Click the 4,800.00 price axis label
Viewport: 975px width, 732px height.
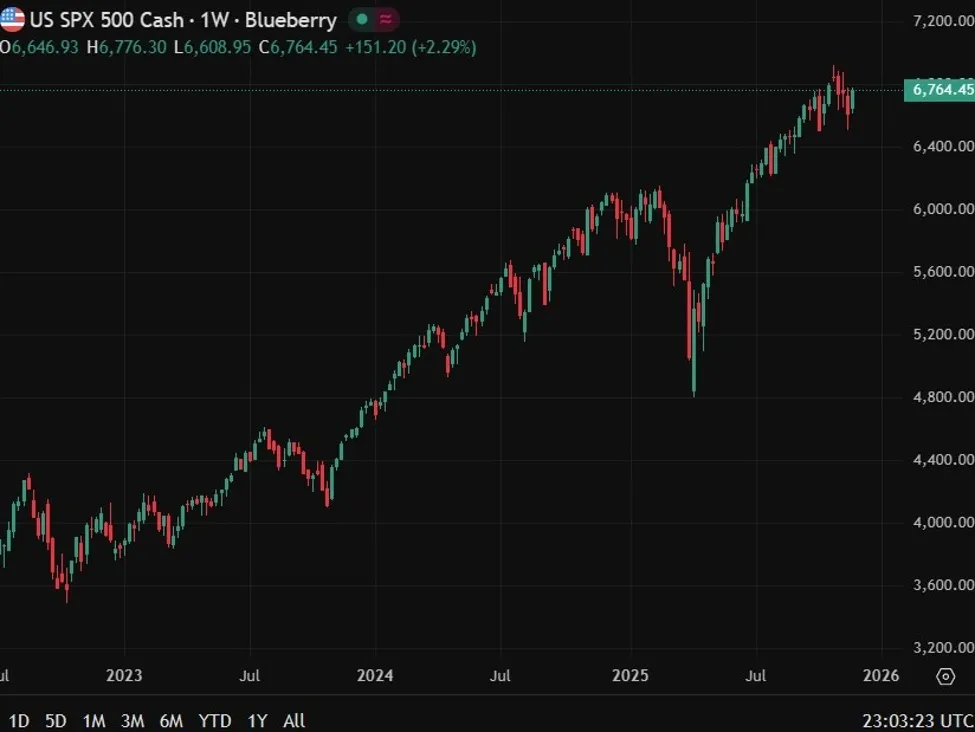943,397
